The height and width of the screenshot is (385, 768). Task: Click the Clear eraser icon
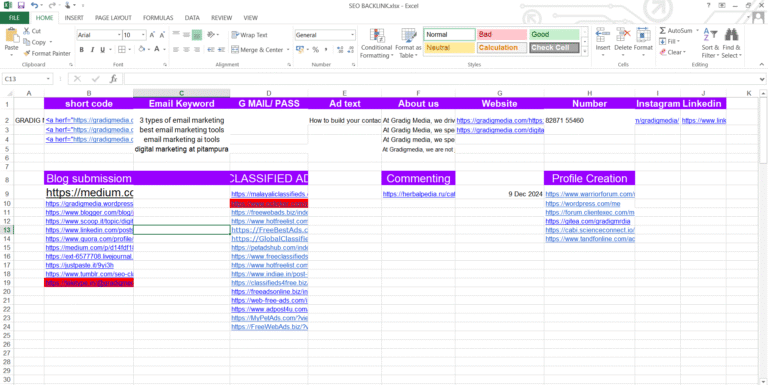point(663,52)
